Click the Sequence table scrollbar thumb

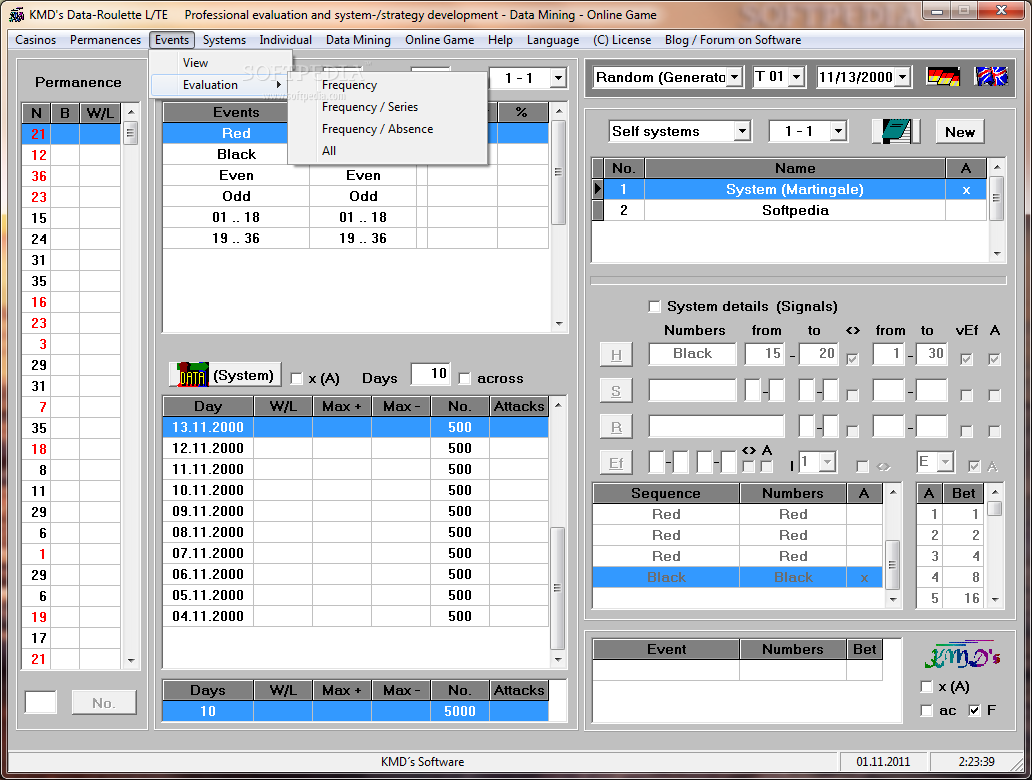(x=892, y=565)
